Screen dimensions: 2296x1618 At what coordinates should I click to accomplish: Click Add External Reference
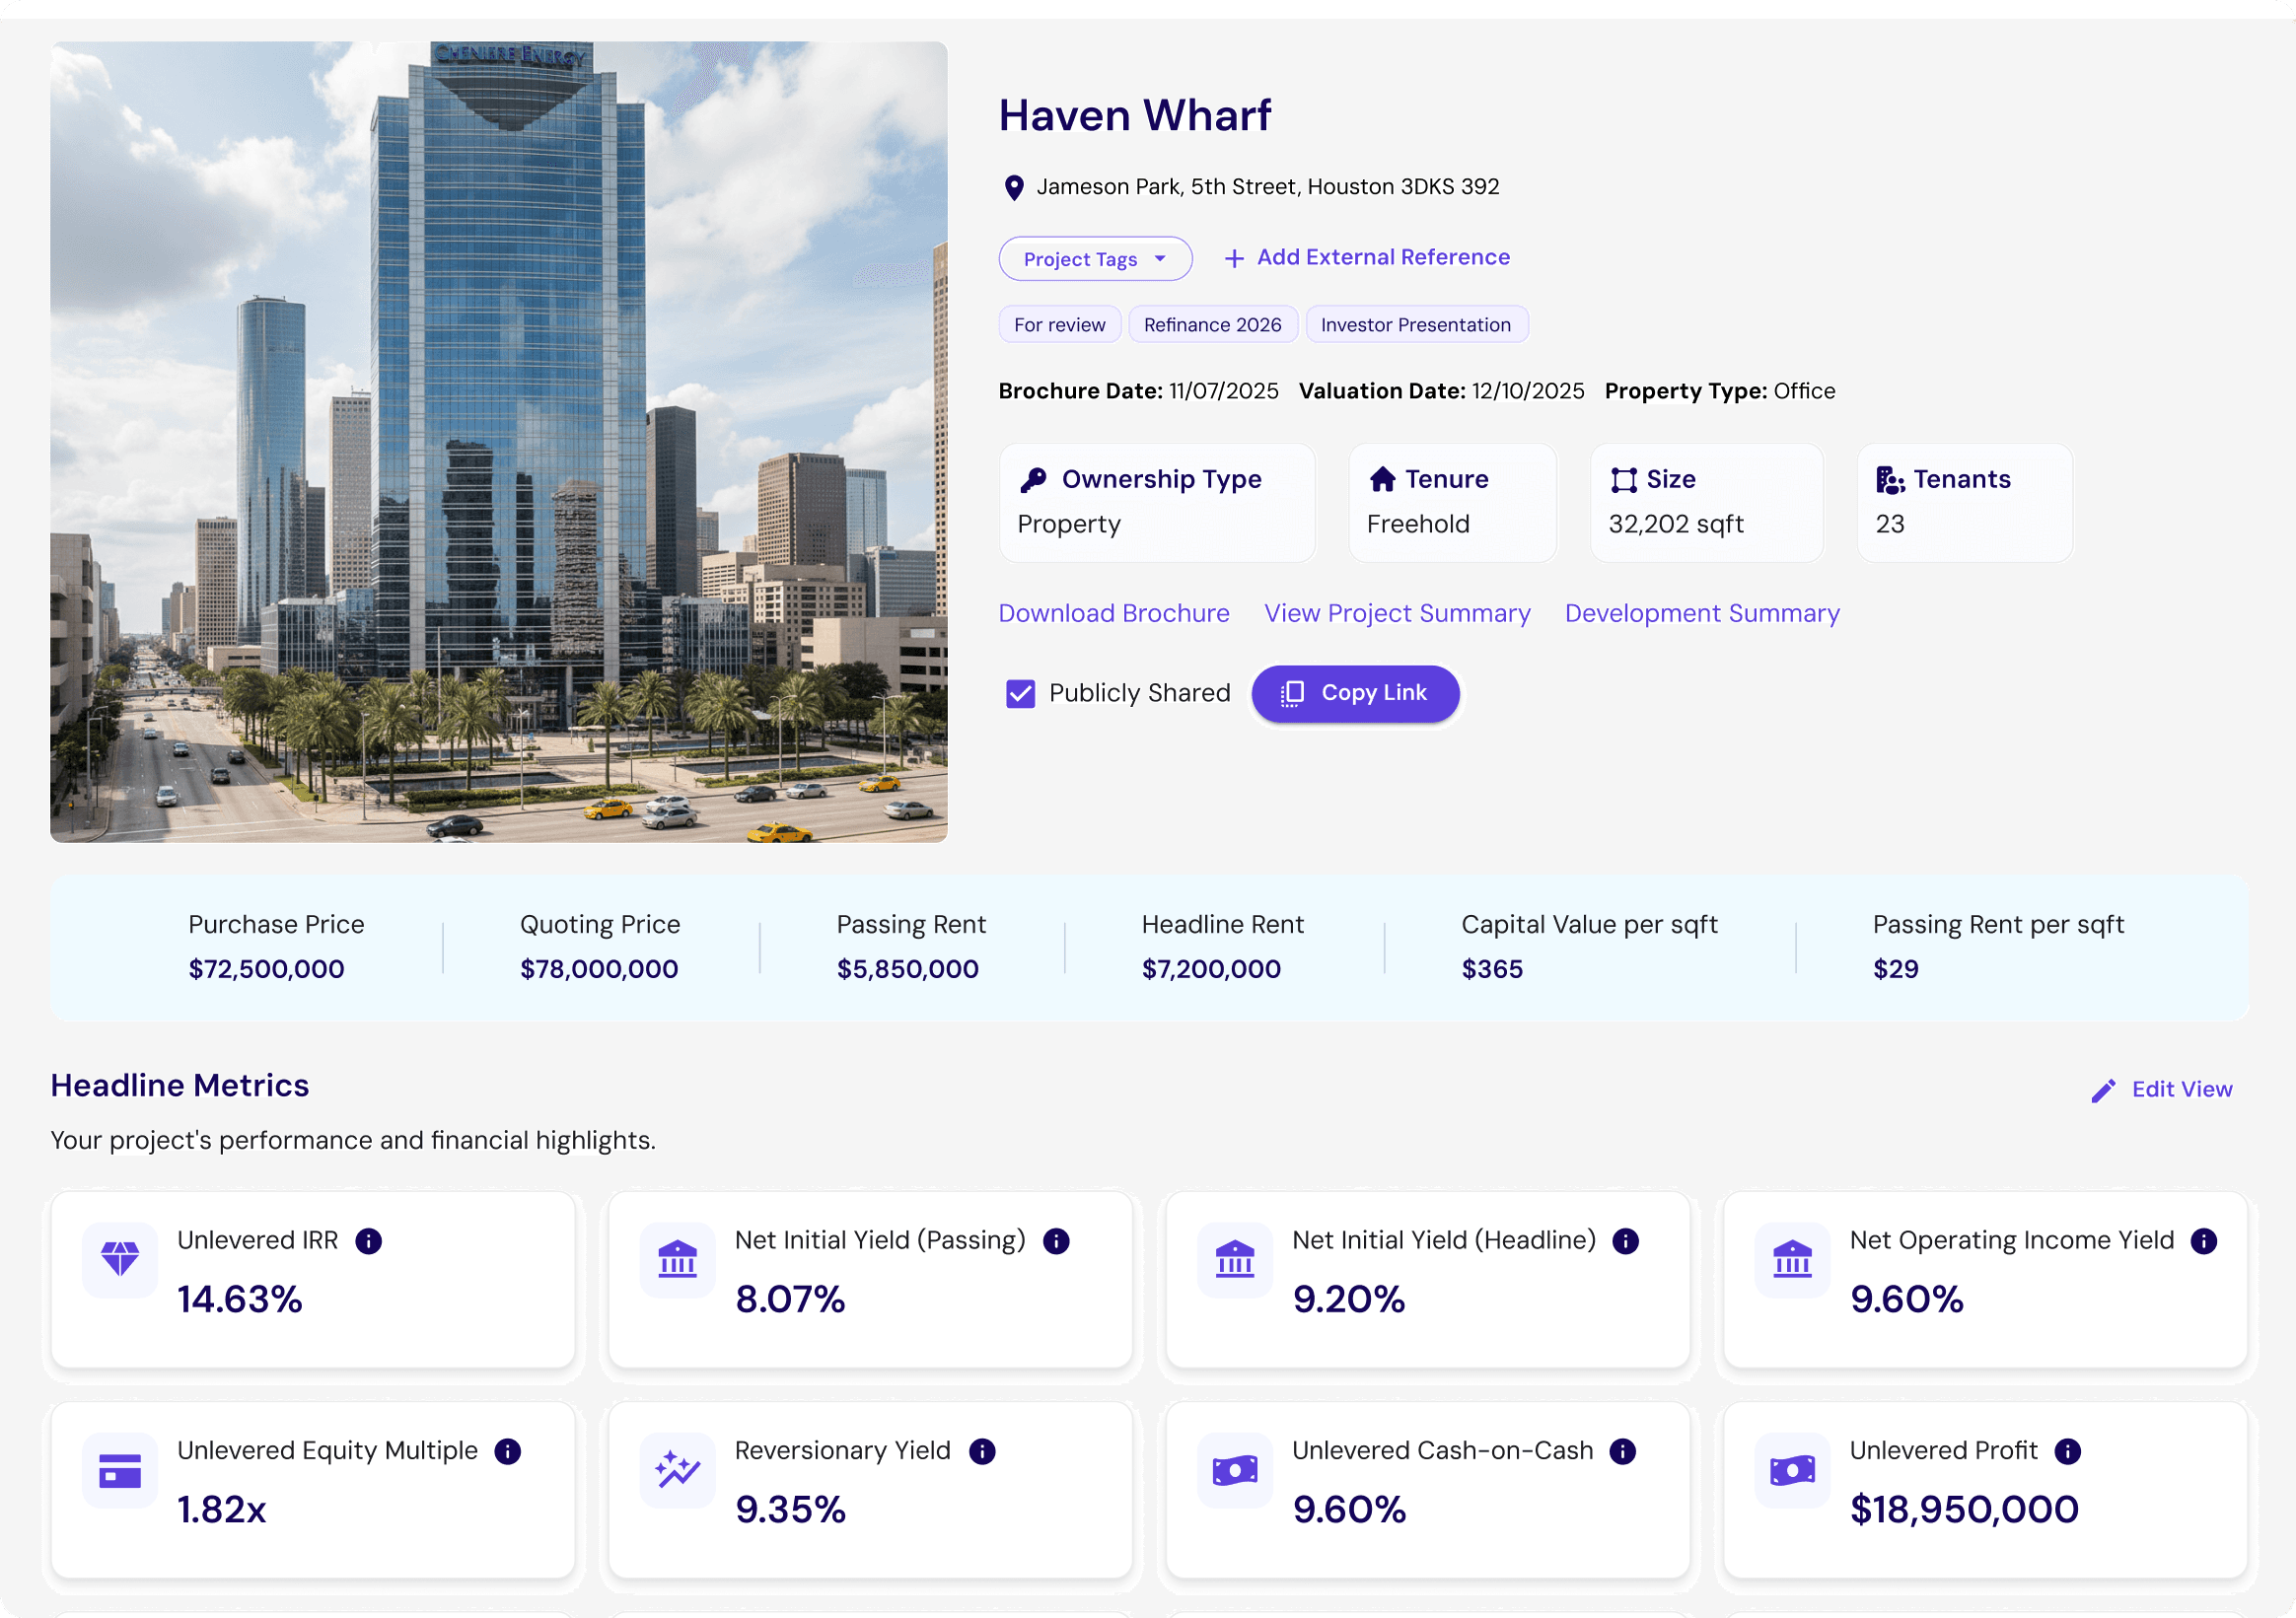click(x=1367, y=258)
